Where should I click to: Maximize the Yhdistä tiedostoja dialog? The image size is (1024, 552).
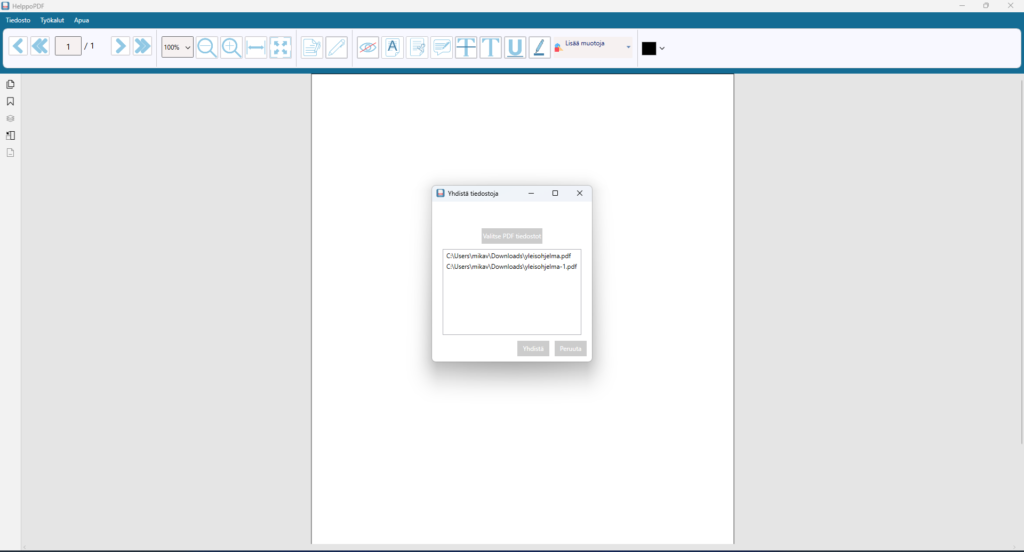click(555, 193)
